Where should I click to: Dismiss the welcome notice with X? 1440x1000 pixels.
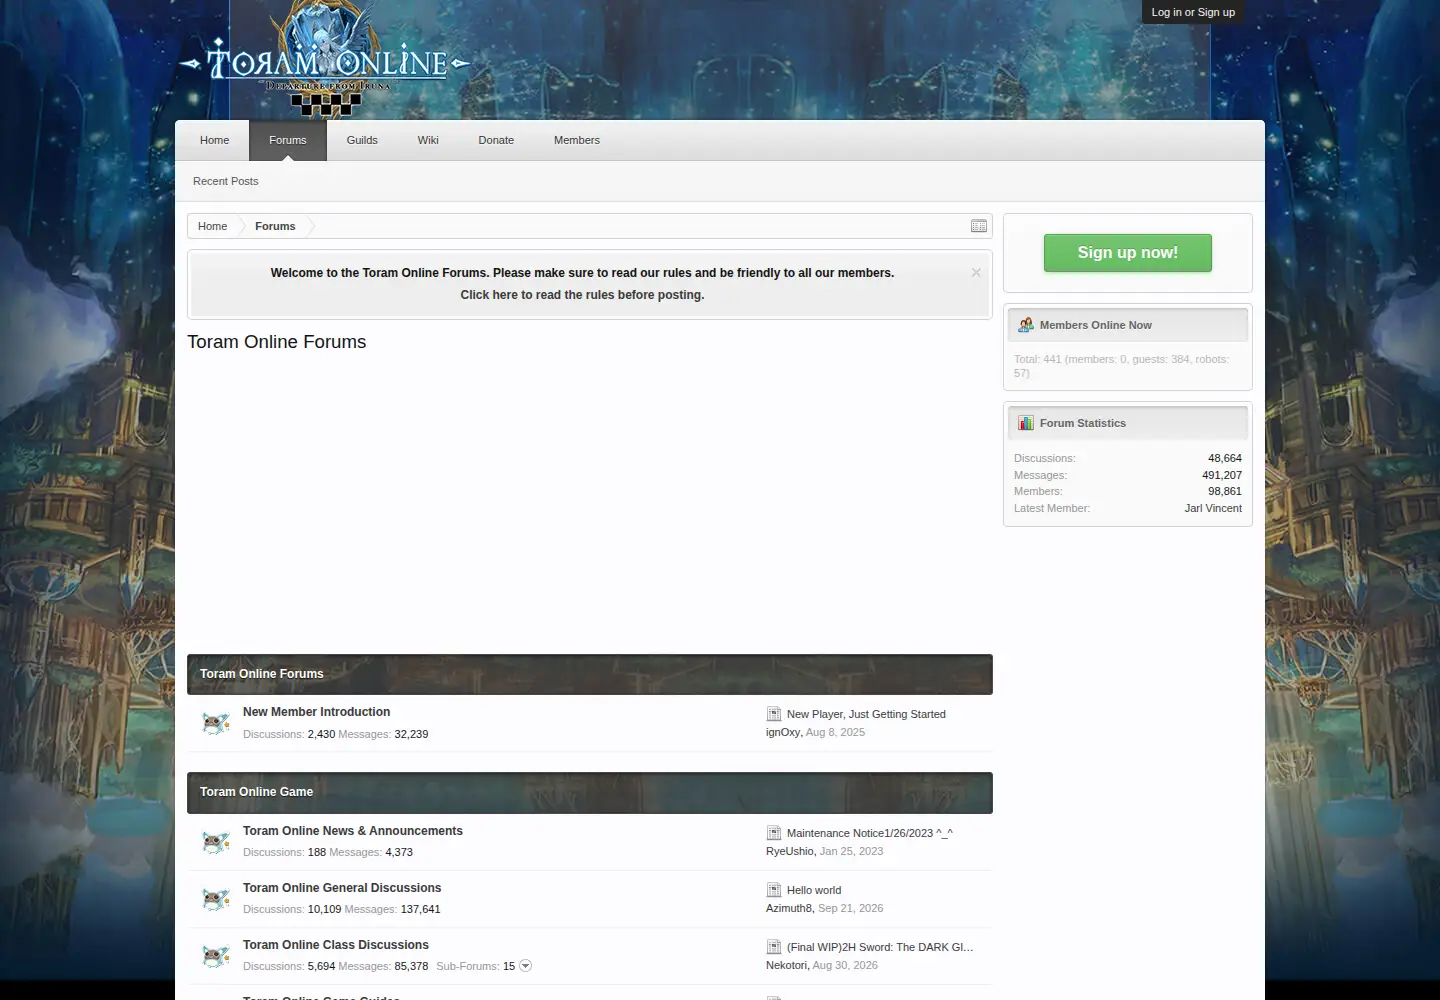pos(976,272)
